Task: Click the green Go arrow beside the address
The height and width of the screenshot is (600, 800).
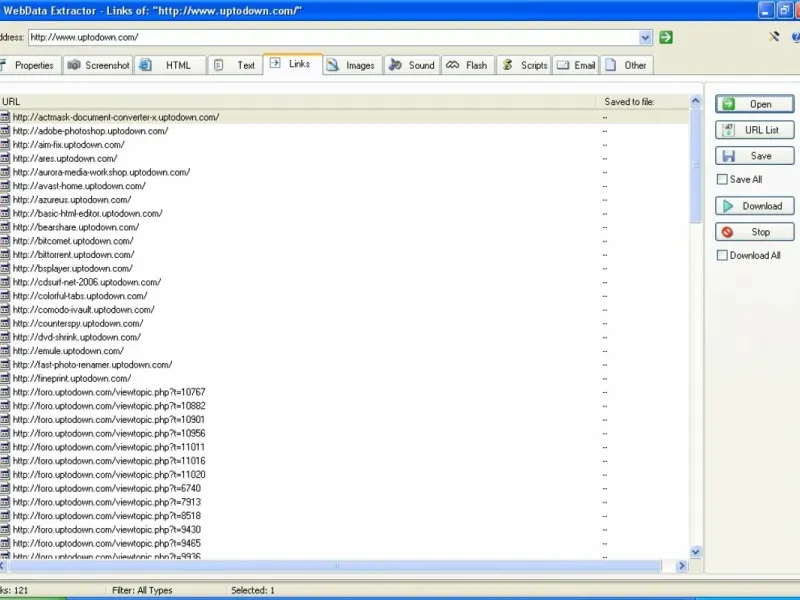Action: point(666,37)
